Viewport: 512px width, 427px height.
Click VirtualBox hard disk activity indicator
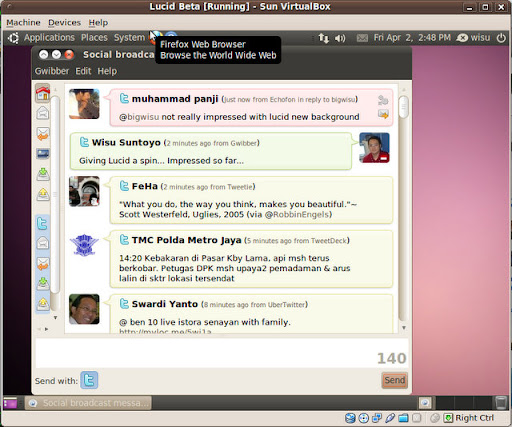(x=350, y=418)
